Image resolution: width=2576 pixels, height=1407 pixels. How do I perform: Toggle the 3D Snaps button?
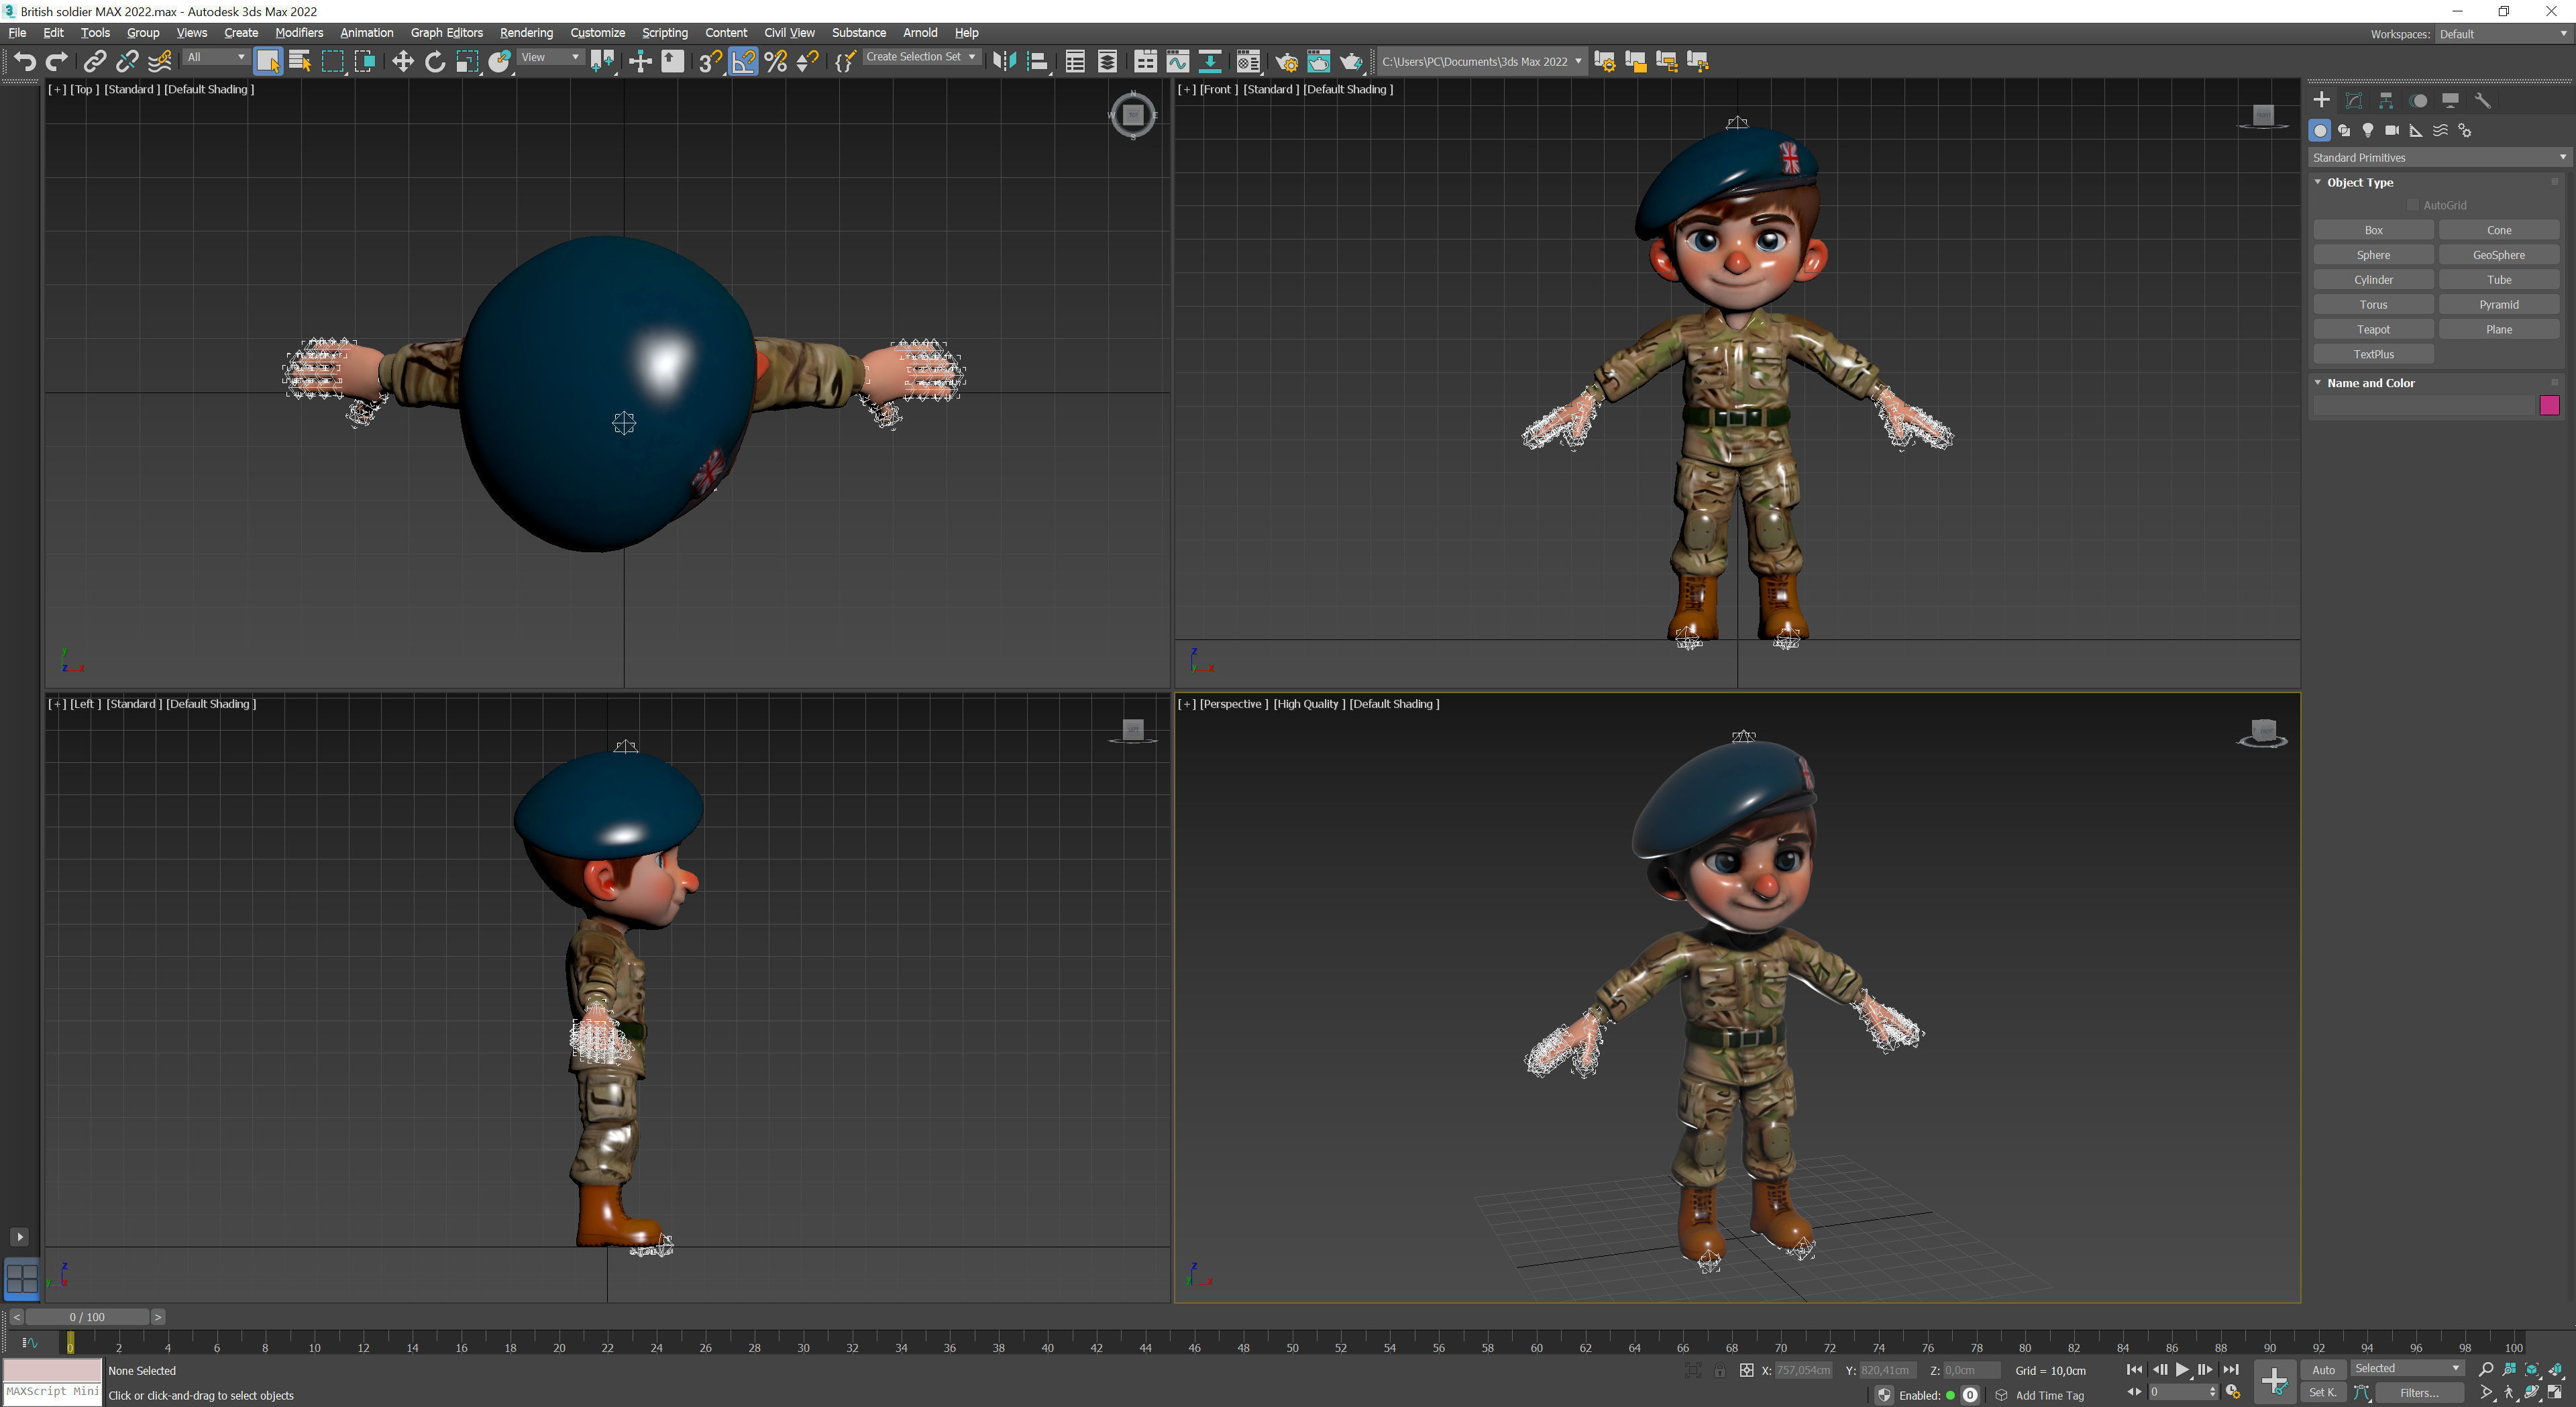coord(710,62)
